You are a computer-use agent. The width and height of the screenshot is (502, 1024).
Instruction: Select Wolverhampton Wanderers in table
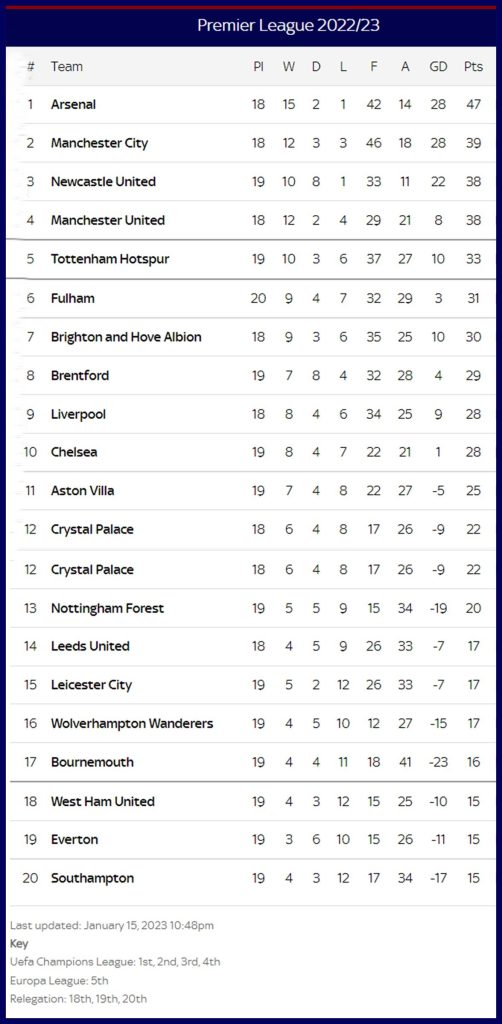pyautogui.click(x=132, y=724)
